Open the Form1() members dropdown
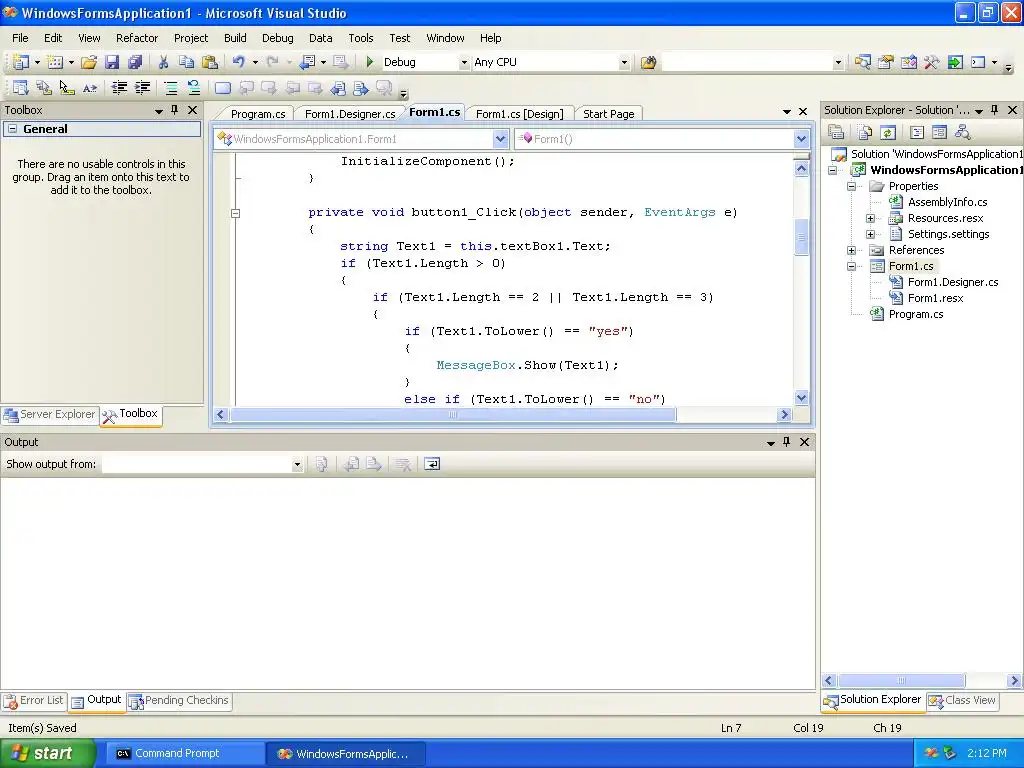The height and width of the screenshot is (768, 1024). click(x=801, y=138)
